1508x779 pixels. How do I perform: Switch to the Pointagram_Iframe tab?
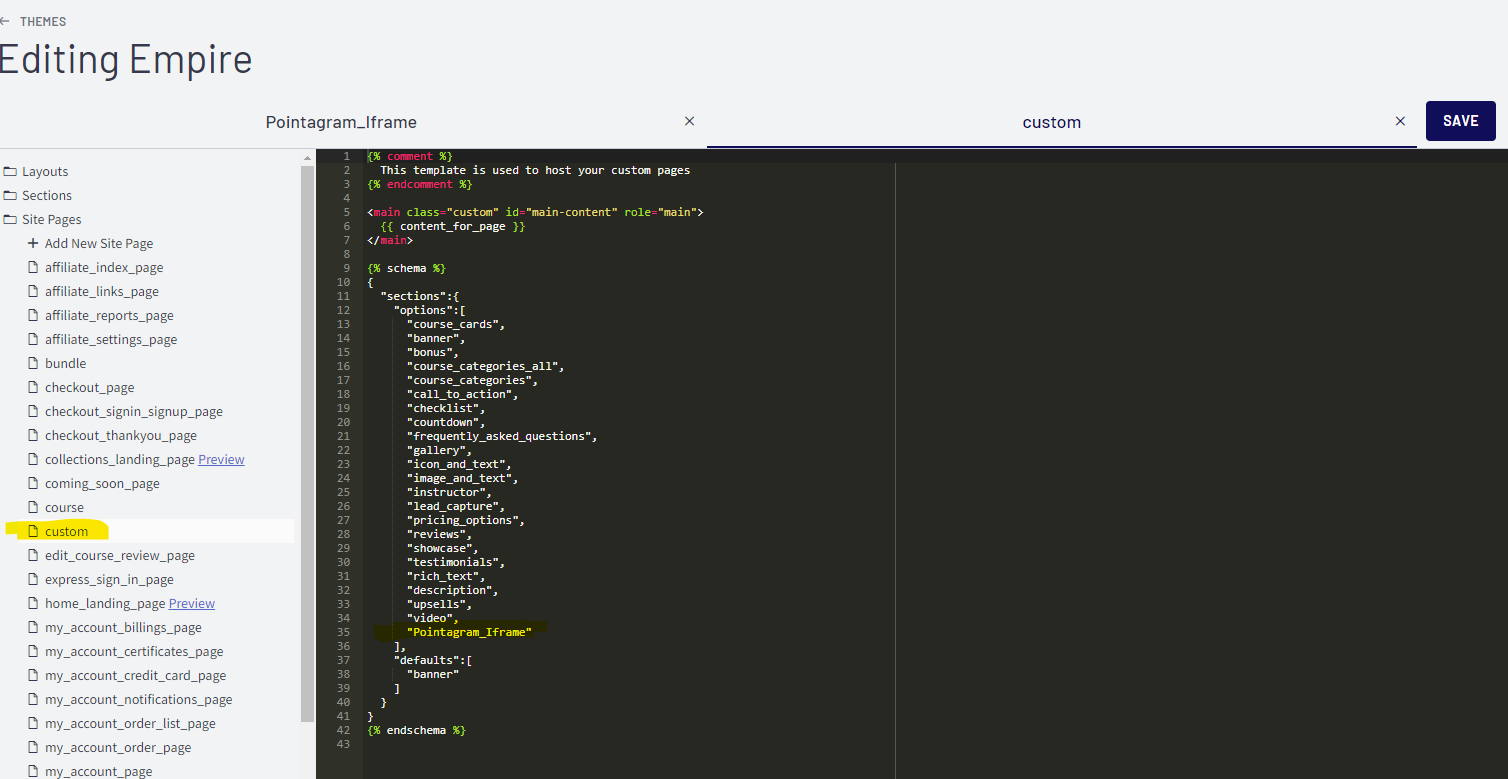pos(341,122)
